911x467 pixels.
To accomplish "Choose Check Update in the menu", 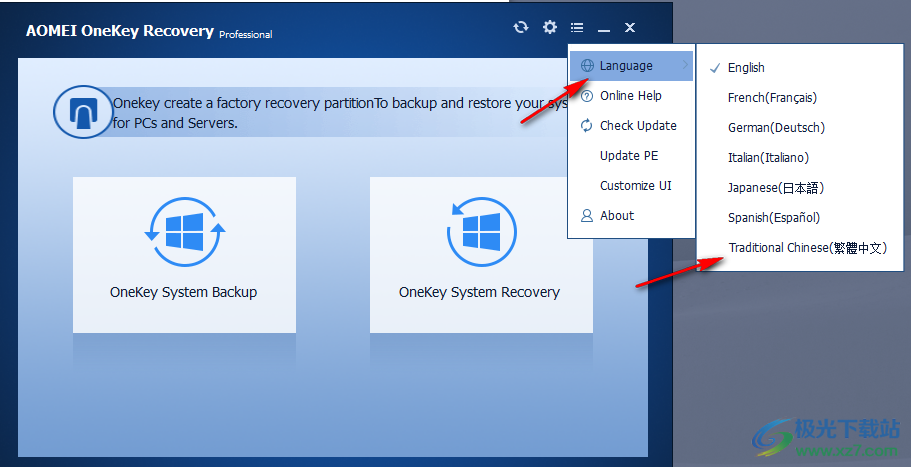I will coord(631,125).
